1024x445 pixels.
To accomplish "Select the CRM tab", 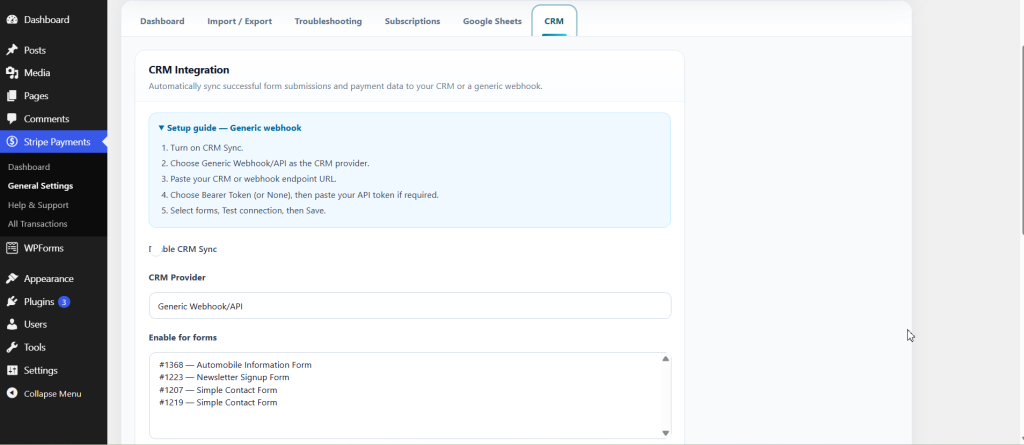I will point(554,22).
